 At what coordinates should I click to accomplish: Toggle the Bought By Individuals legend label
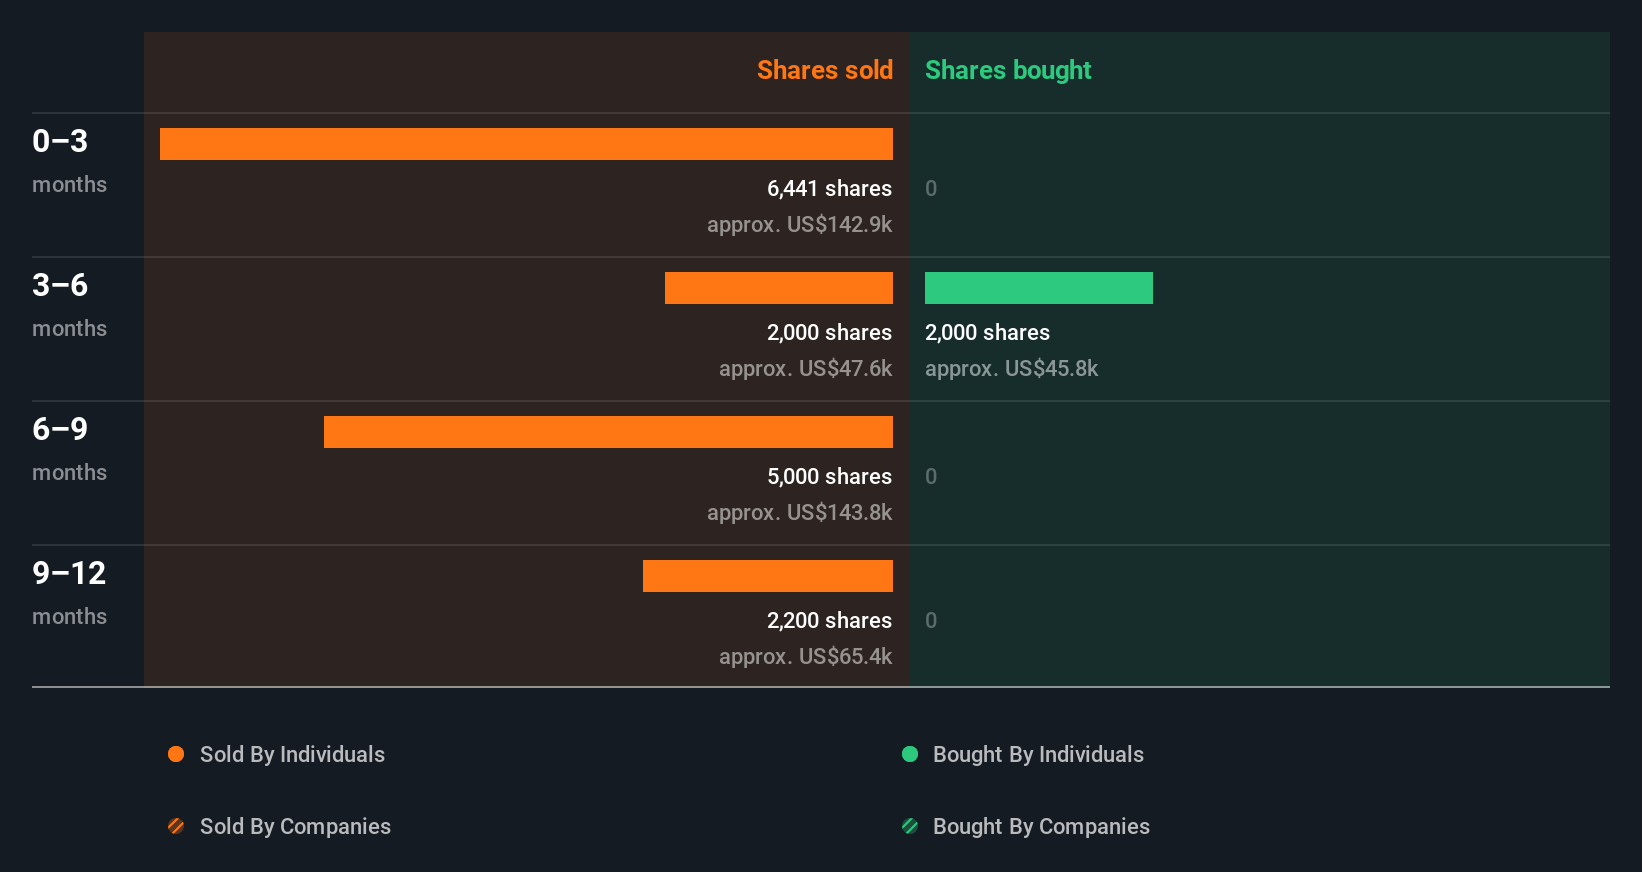(1038, 754)
